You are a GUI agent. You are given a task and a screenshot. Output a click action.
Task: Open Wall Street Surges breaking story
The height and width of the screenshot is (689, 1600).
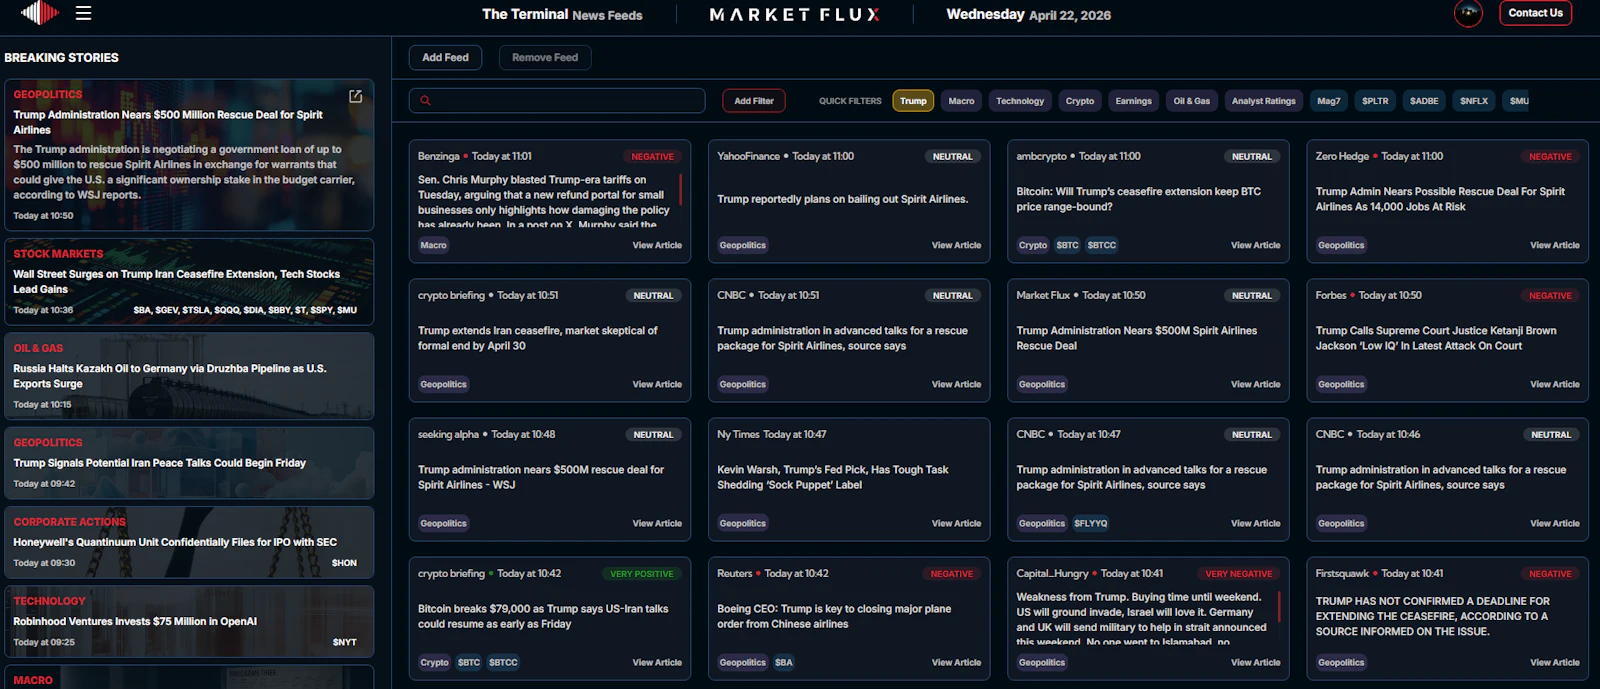pos(189,282)
